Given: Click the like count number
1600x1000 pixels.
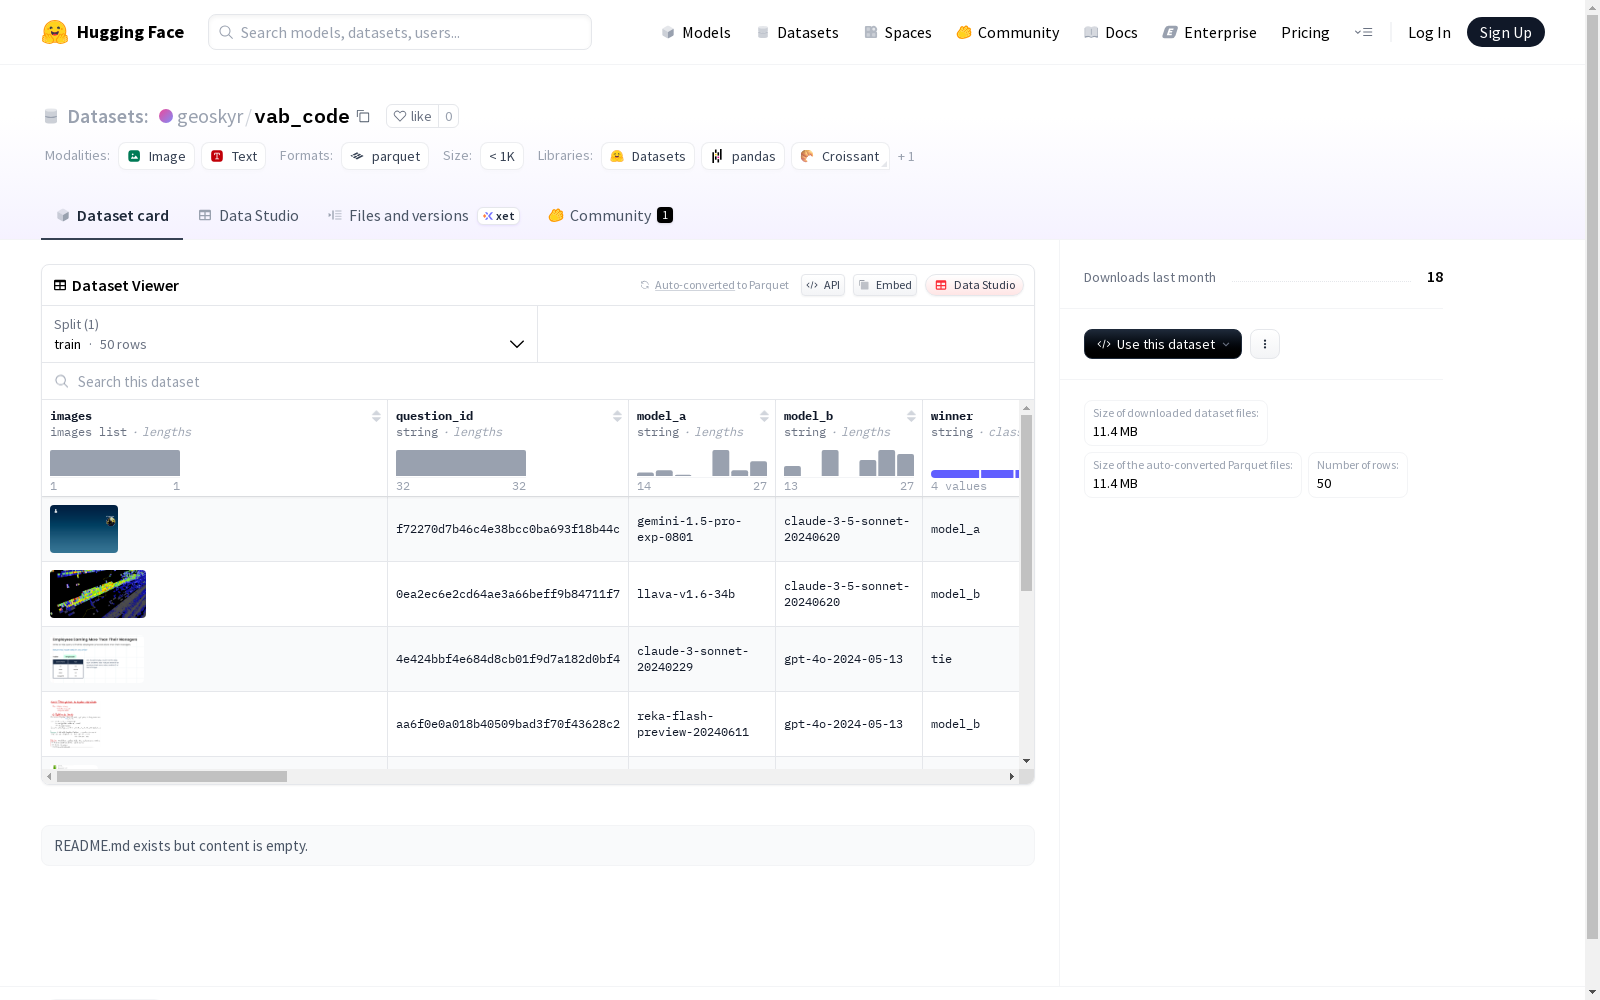Looking at the screenshot, I should [x=449, y=116].
